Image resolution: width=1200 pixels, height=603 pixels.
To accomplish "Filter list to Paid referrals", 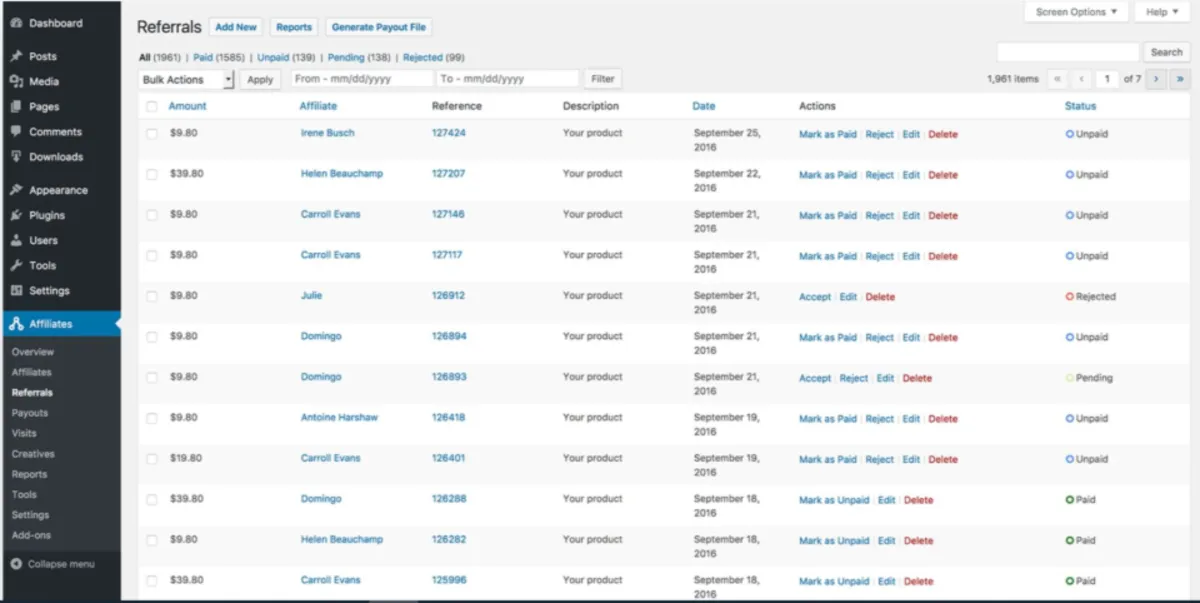I will coord(203,58).
